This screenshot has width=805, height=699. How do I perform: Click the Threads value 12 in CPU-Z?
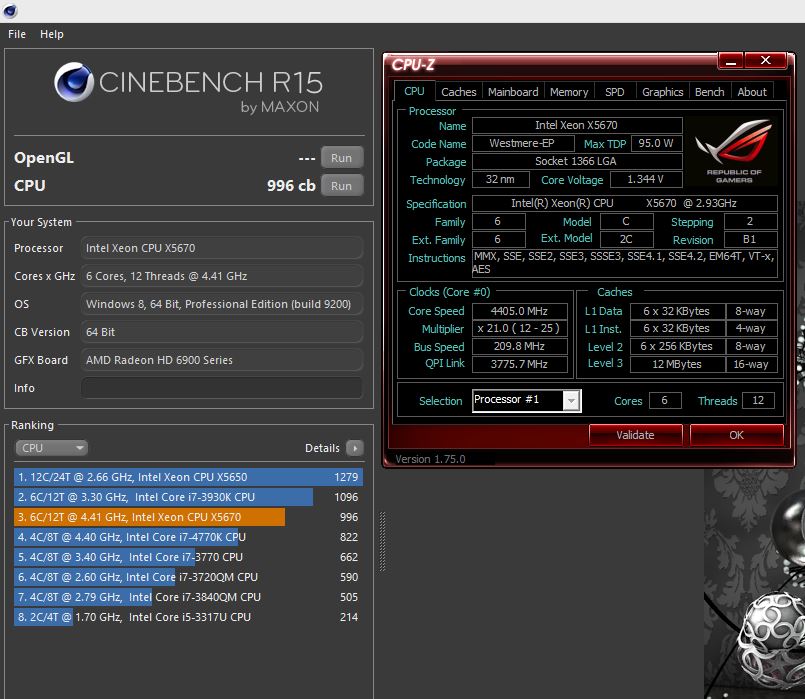pos(758,400)
